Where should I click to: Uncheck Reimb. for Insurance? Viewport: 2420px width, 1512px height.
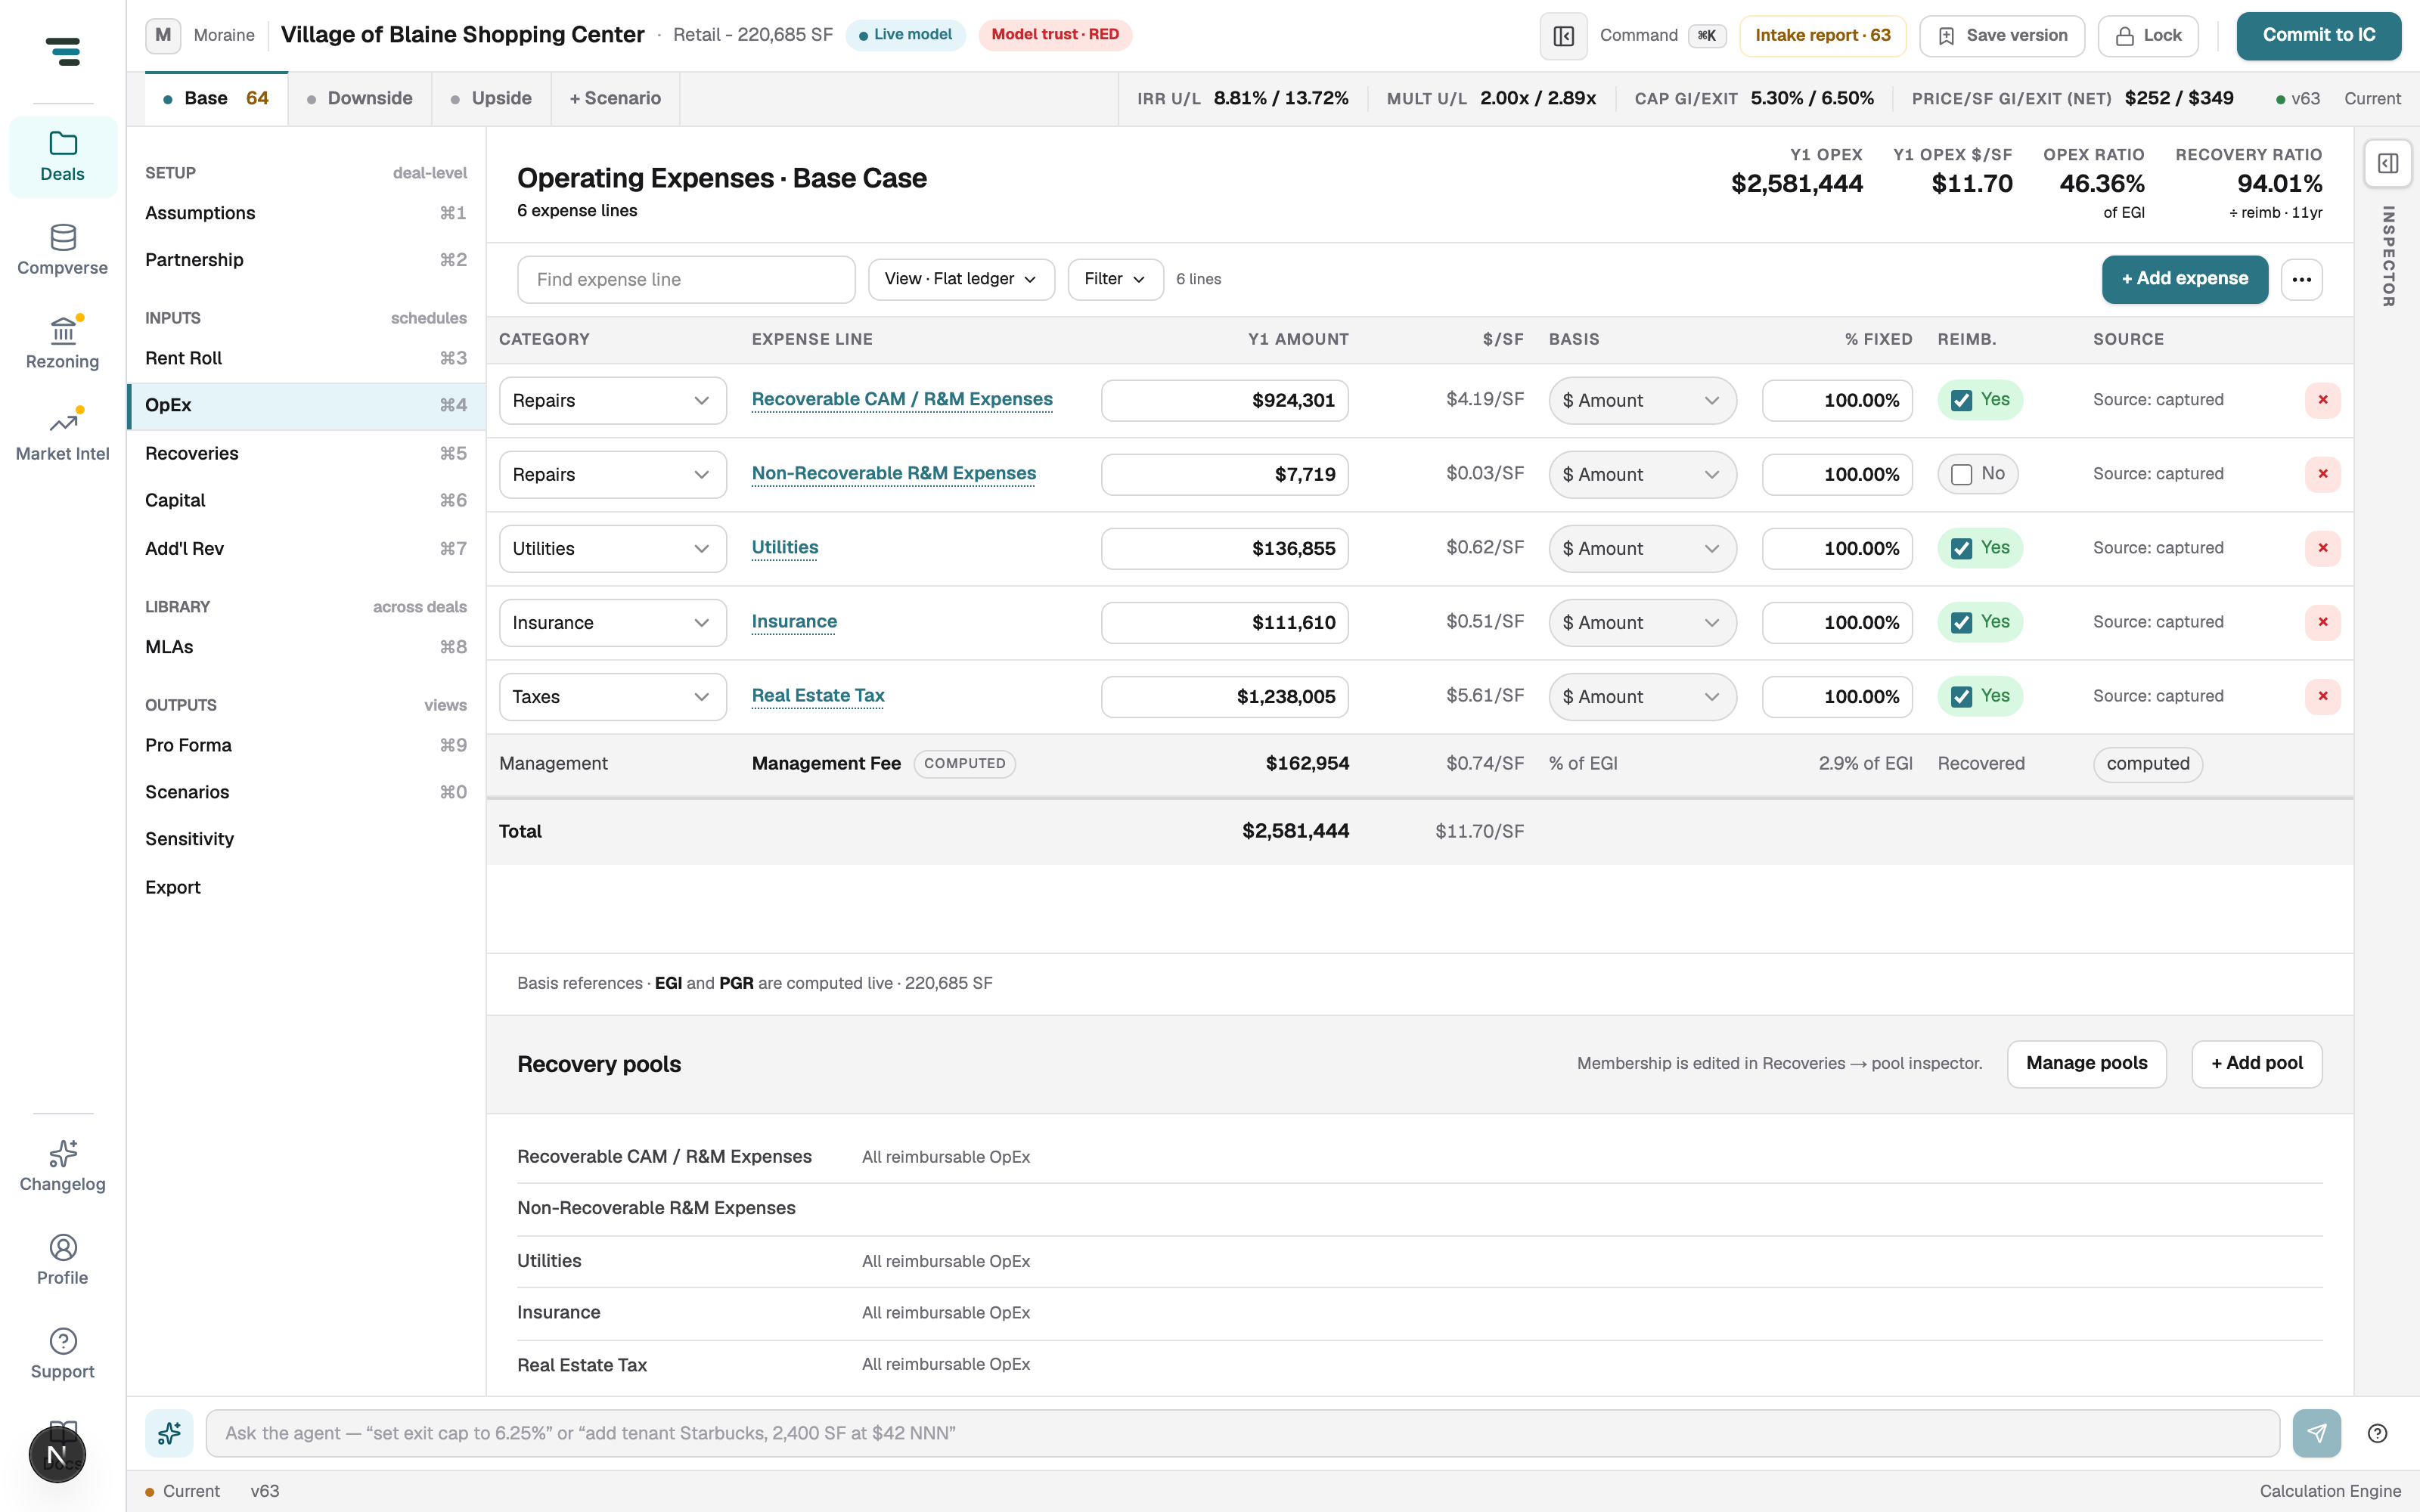(1961, 622)
